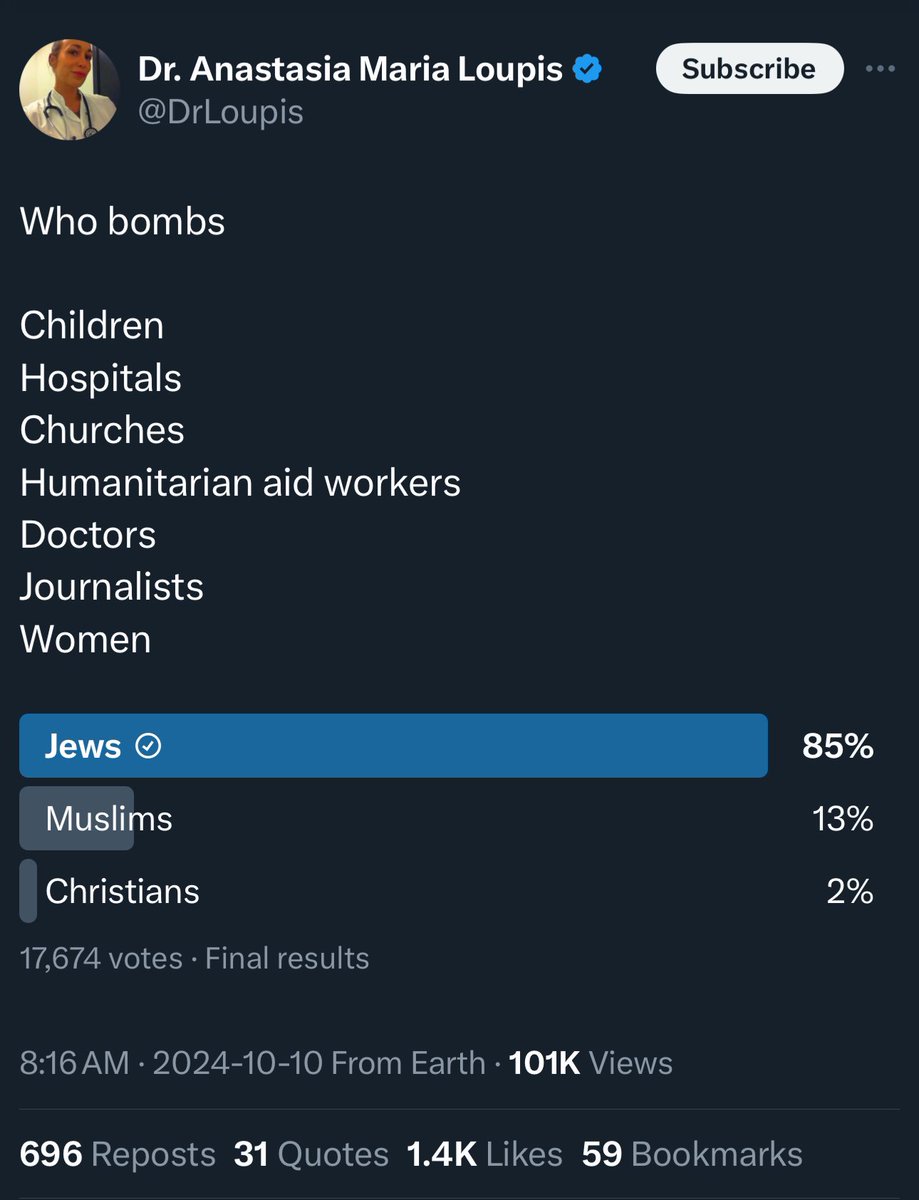Click the 59 Bookmarks count
Image resolution: width=919 pixels, height=1200 pixels.
692,1154
